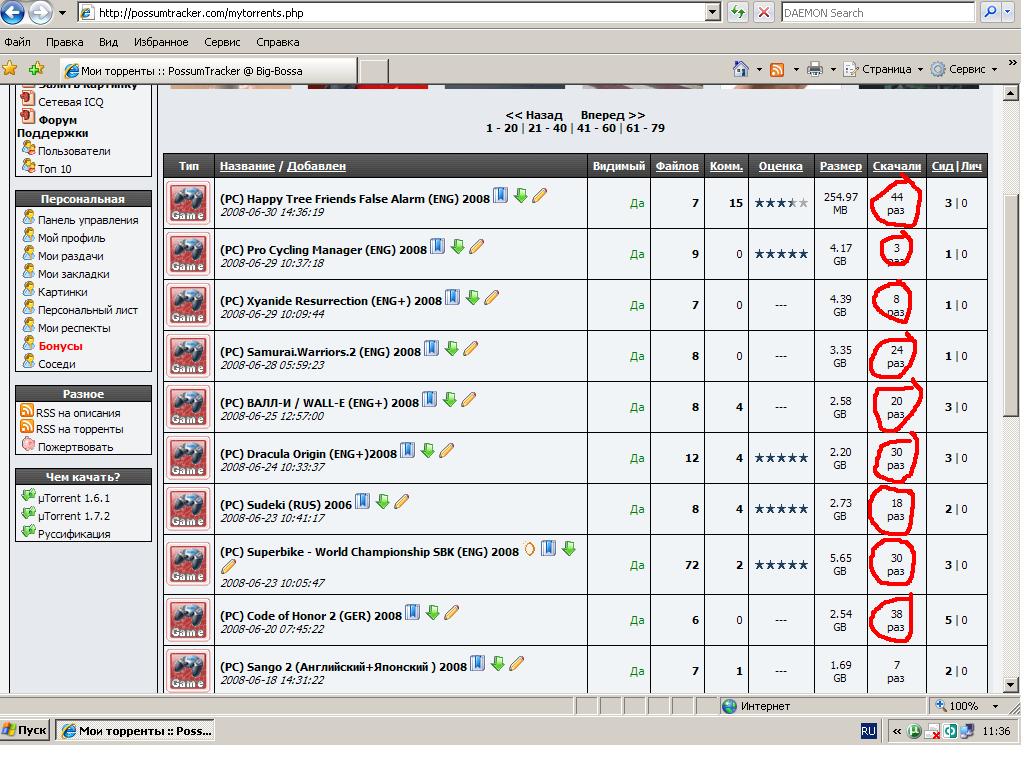Go to torrents page 21 - 40
Image resolution: width=1024 pixels, height=768 pixels.
point(547,128)
